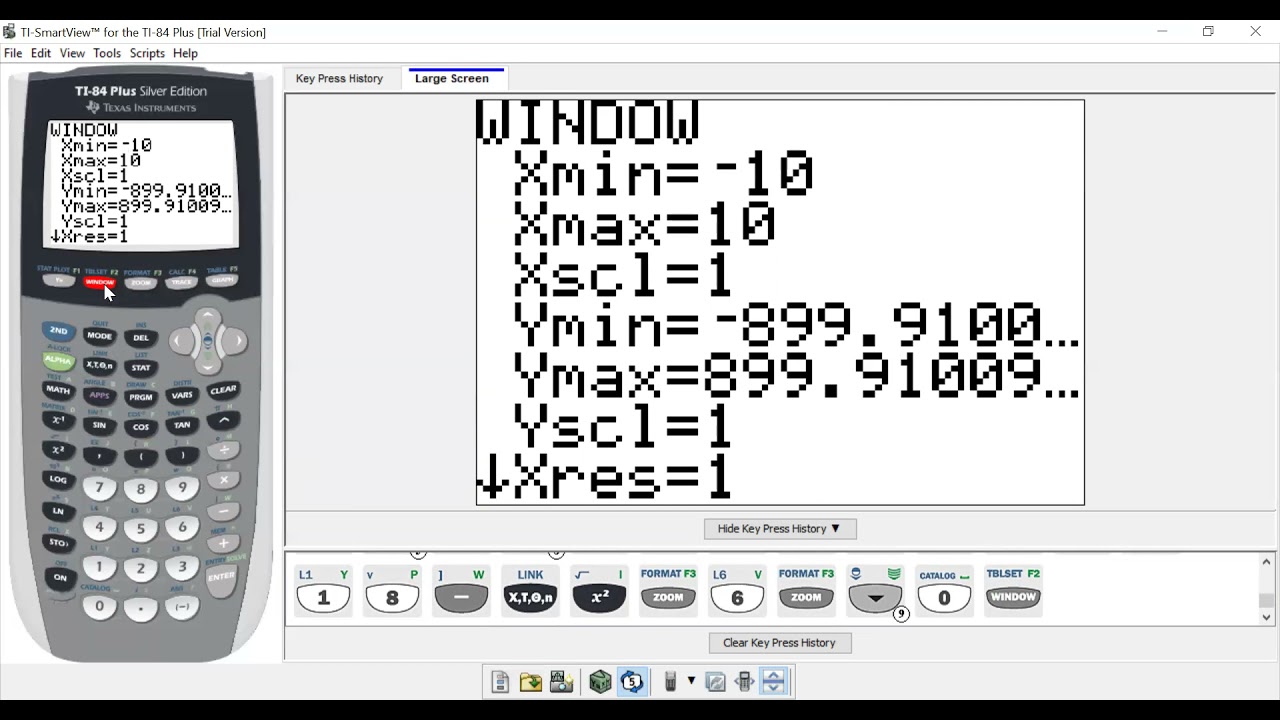
Task: Click the number 7 key on the calculator keypad
Action: click(99, 488)
